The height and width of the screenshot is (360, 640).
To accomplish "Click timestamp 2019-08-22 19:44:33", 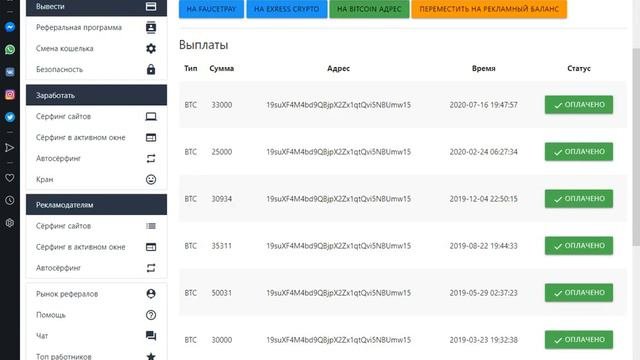I will pyautogui.click(x=484, y=246).
